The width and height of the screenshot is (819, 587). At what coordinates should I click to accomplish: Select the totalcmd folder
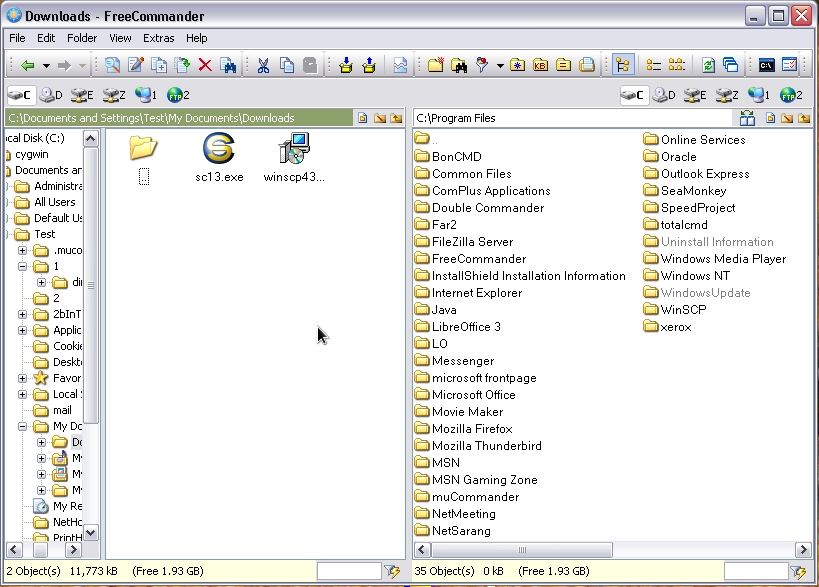coord(676,225)
